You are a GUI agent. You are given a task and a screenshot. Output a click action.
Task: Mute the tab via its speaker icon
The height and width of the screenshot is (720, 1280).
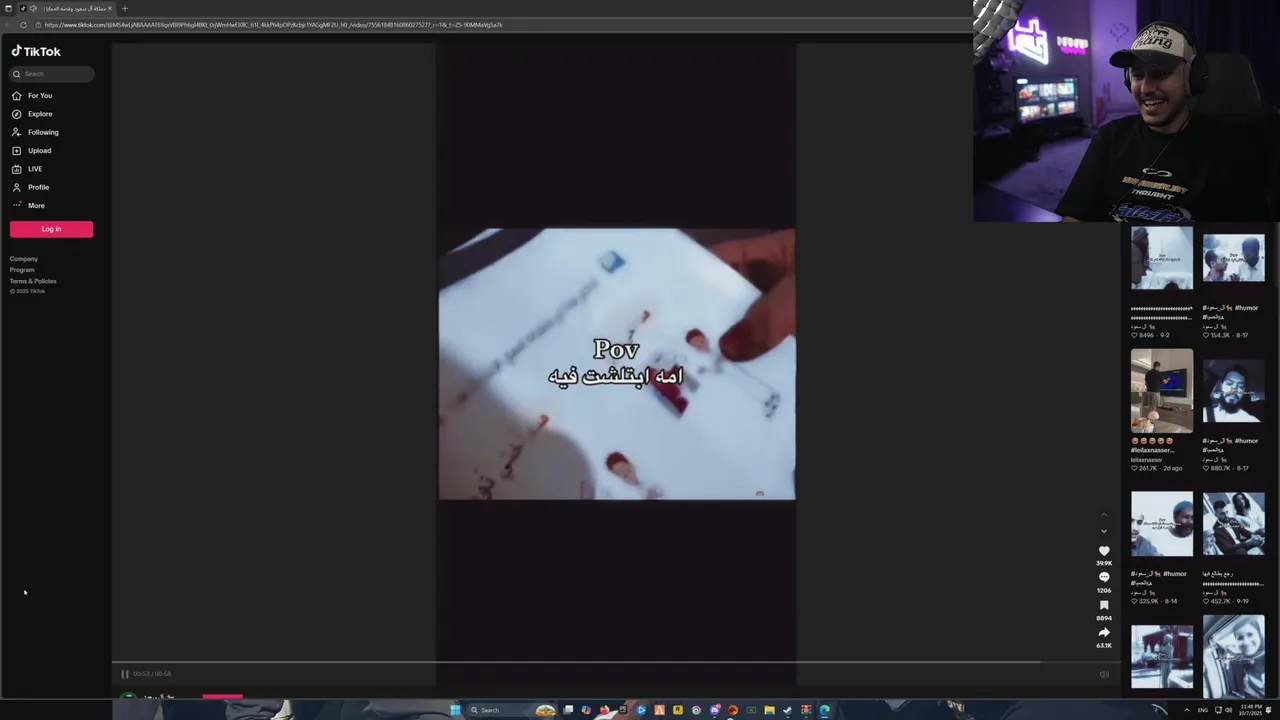33,8
